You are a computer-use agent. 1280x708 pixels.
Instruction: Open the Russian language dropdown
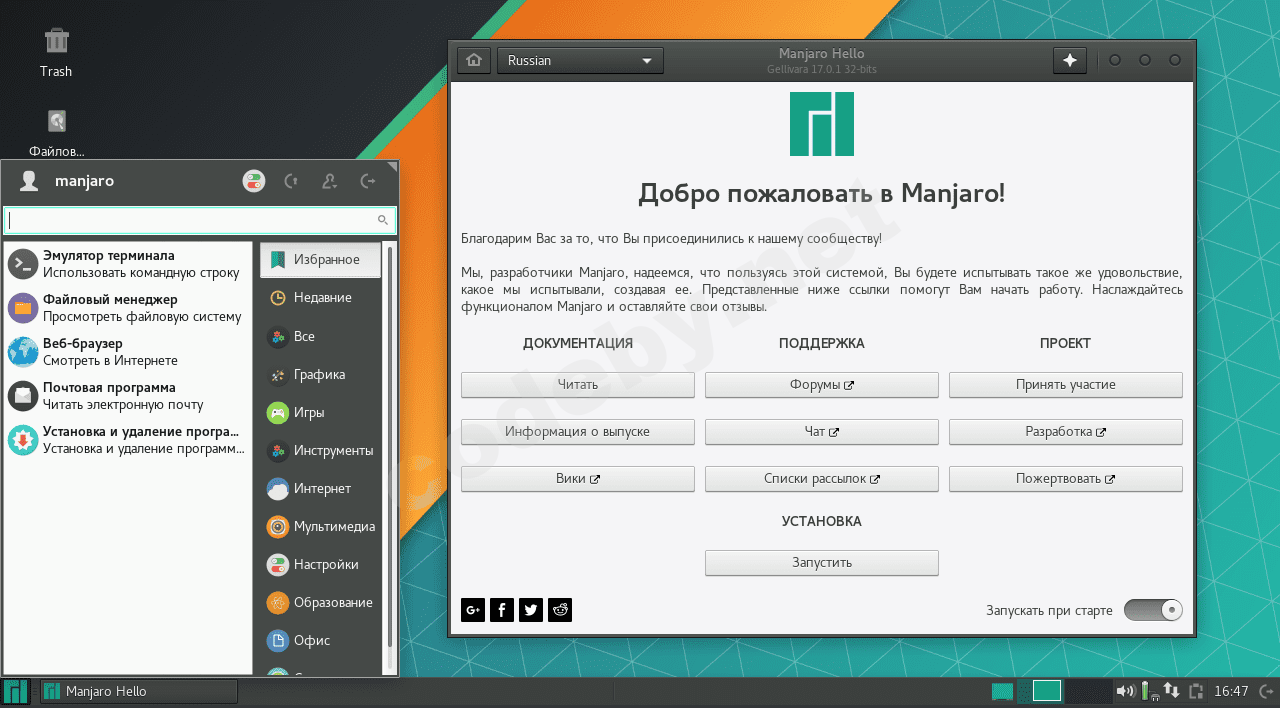pos(580,60)
